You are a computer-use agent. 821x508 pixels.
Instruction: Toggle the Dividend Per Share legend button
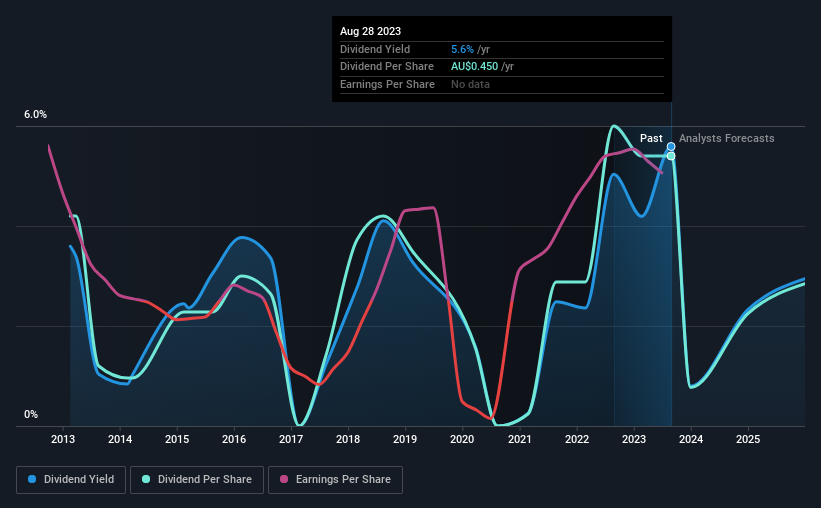pyautogui.click(x=197, y=480)
